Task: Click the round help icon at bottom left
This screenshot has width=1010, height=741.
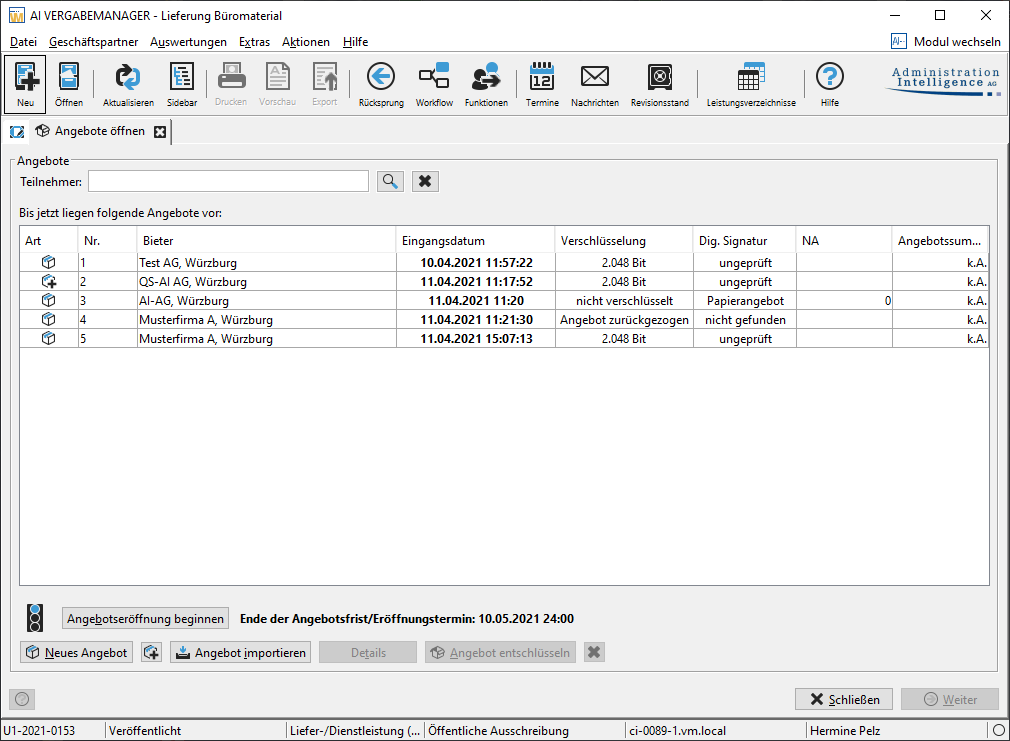Action: [22, 699]
